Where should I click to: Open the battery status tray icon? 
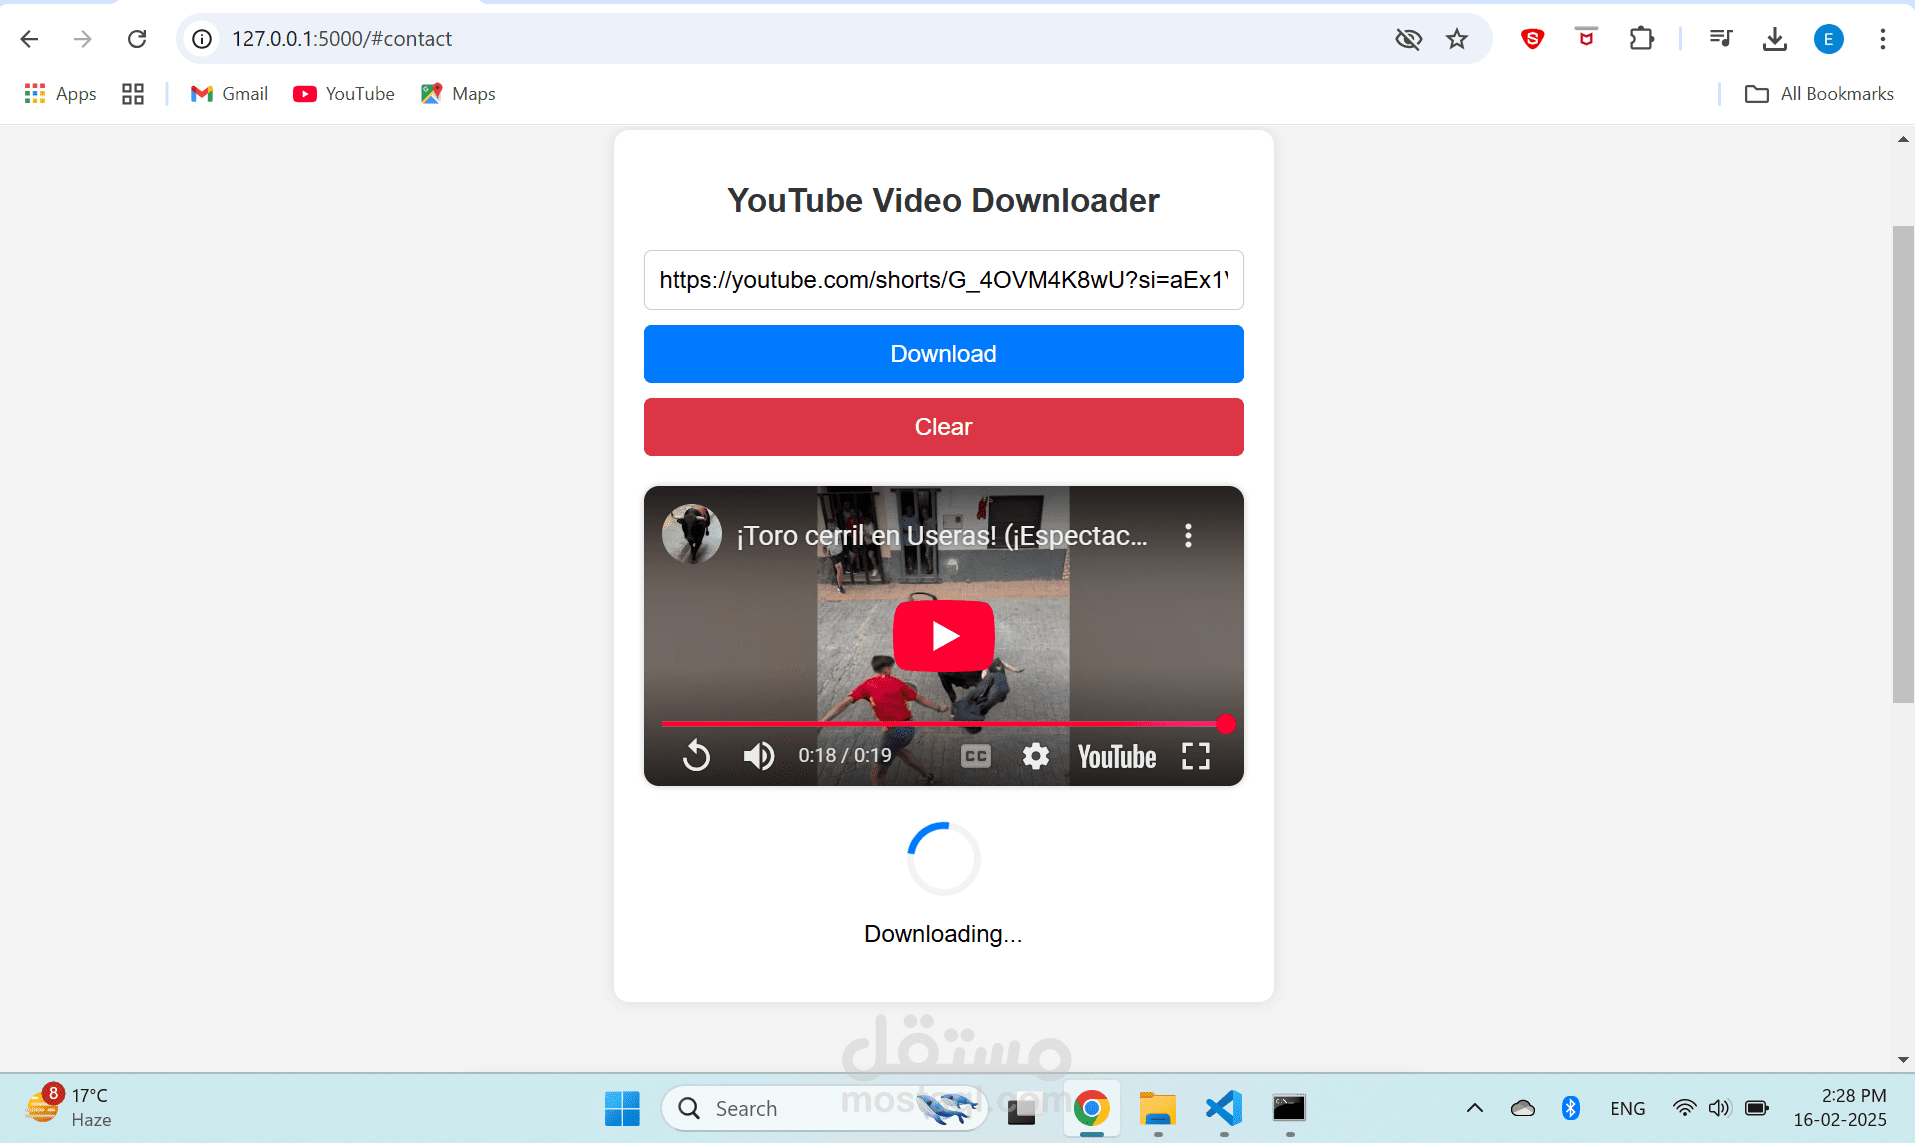1757,1108
